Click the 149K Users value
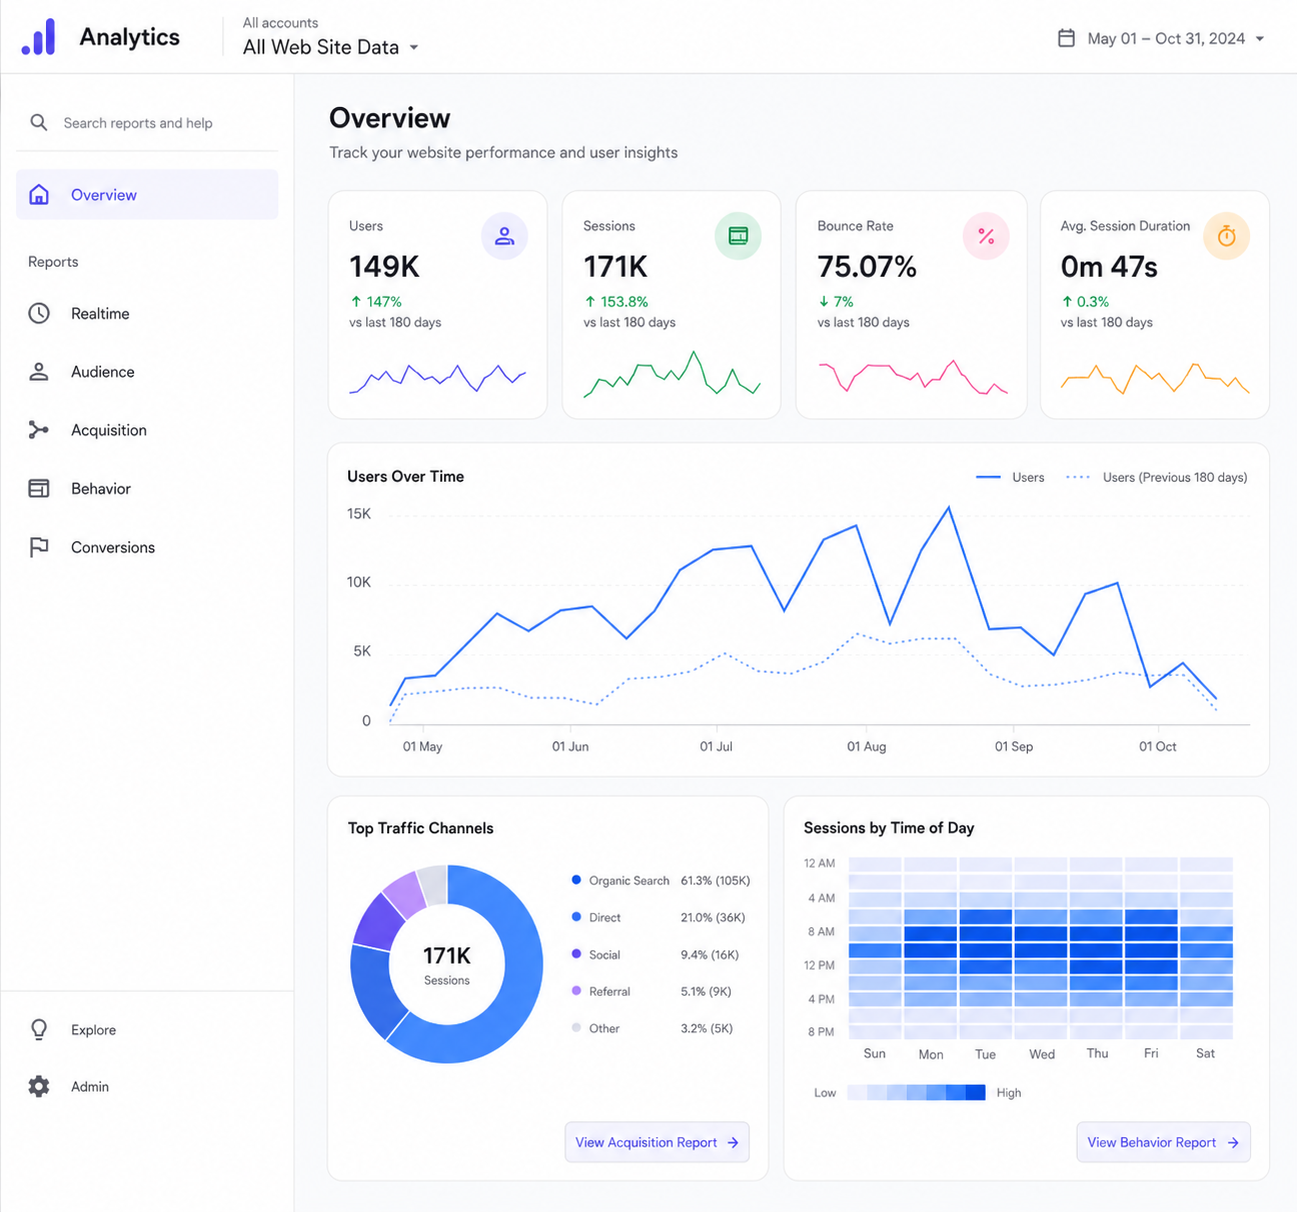 [x=384, y=267]
